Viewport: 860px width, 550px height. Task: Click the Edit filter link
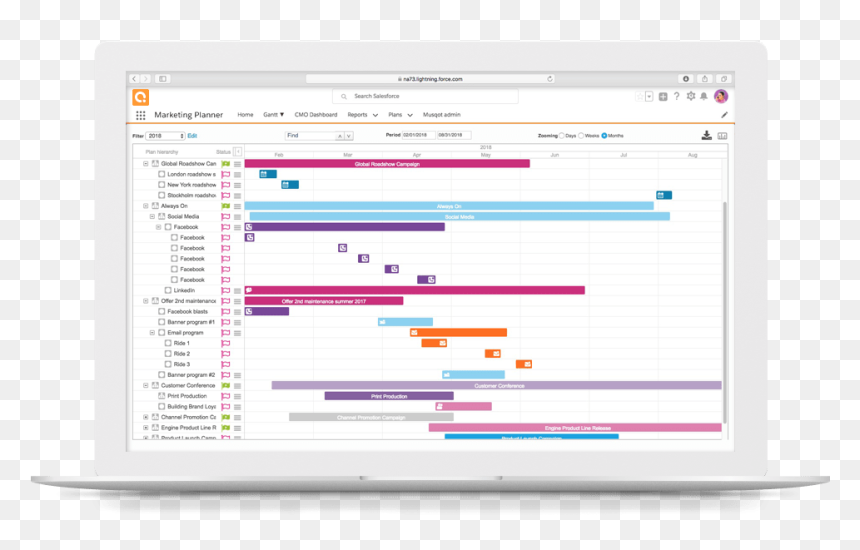pyautogui.click(x=192, y=136)
